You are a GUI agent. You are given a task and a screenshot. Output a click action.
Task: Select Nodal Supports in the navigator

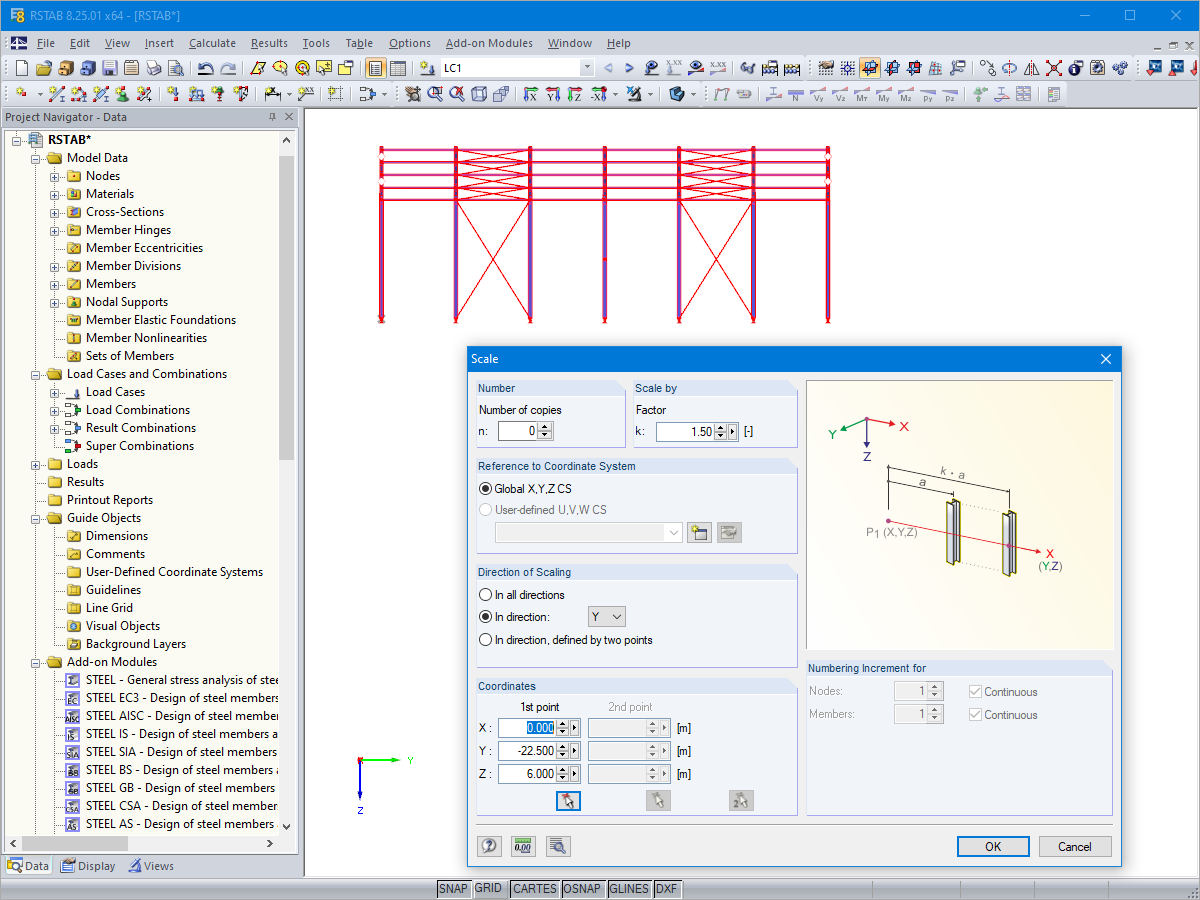pos(126,302)
